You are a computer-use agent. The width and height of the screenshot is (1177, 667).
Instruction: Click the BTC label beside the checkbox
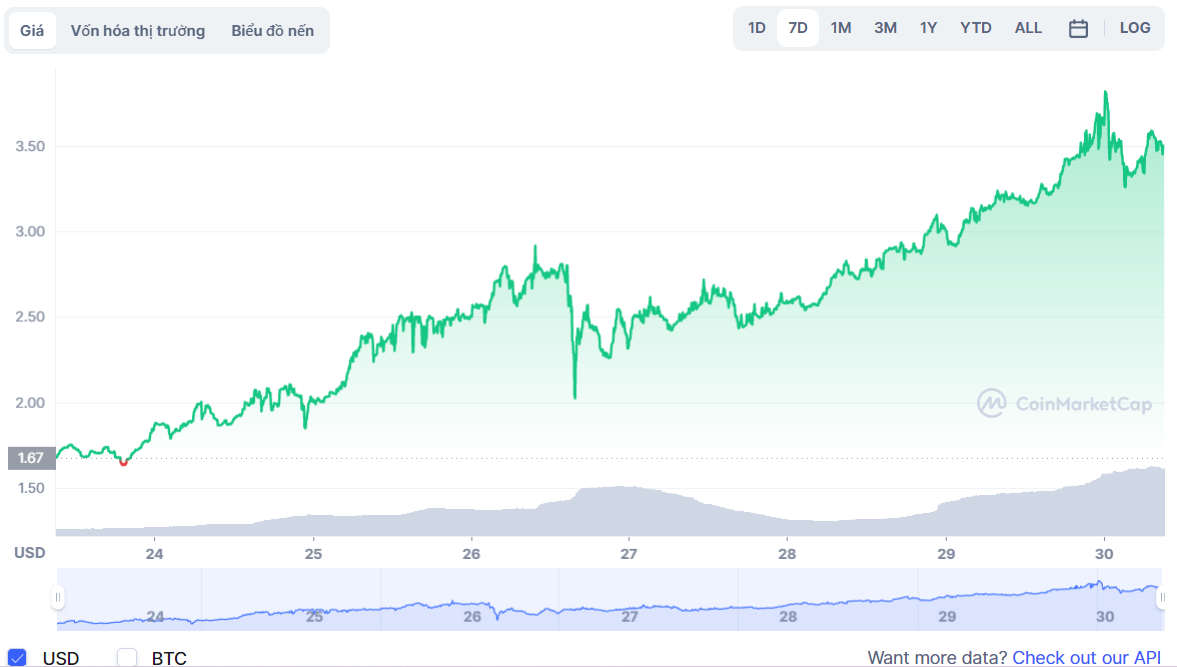(x=169, y=658)
